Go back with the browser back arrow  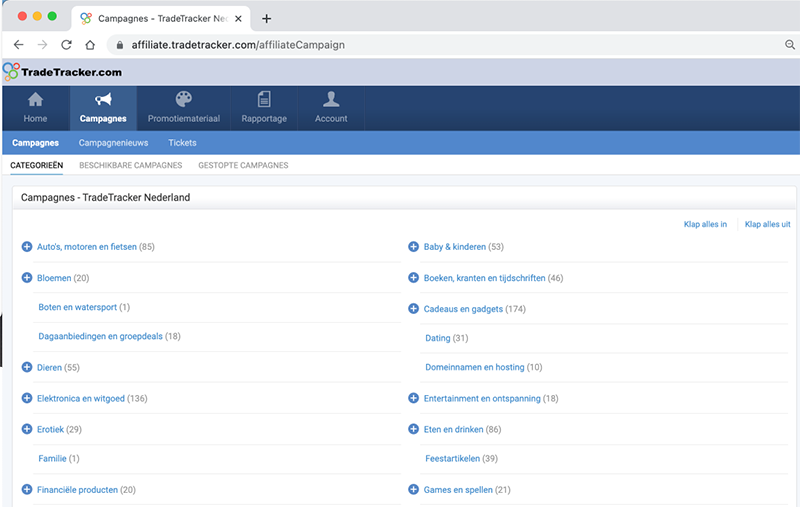[x=18, y=45]
